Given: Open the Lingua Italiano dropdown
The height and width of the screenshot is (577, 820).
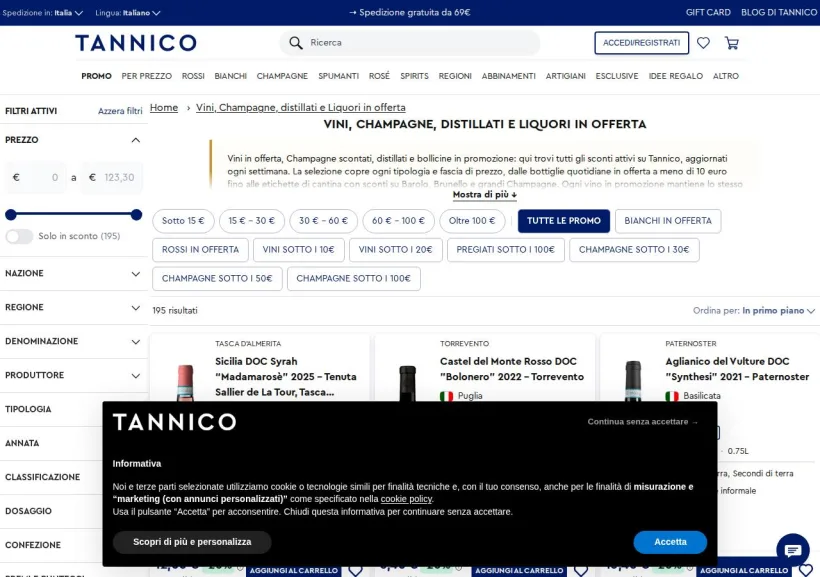Looking at the screenshot, I should pyautogui.click(x=128, y=13).
